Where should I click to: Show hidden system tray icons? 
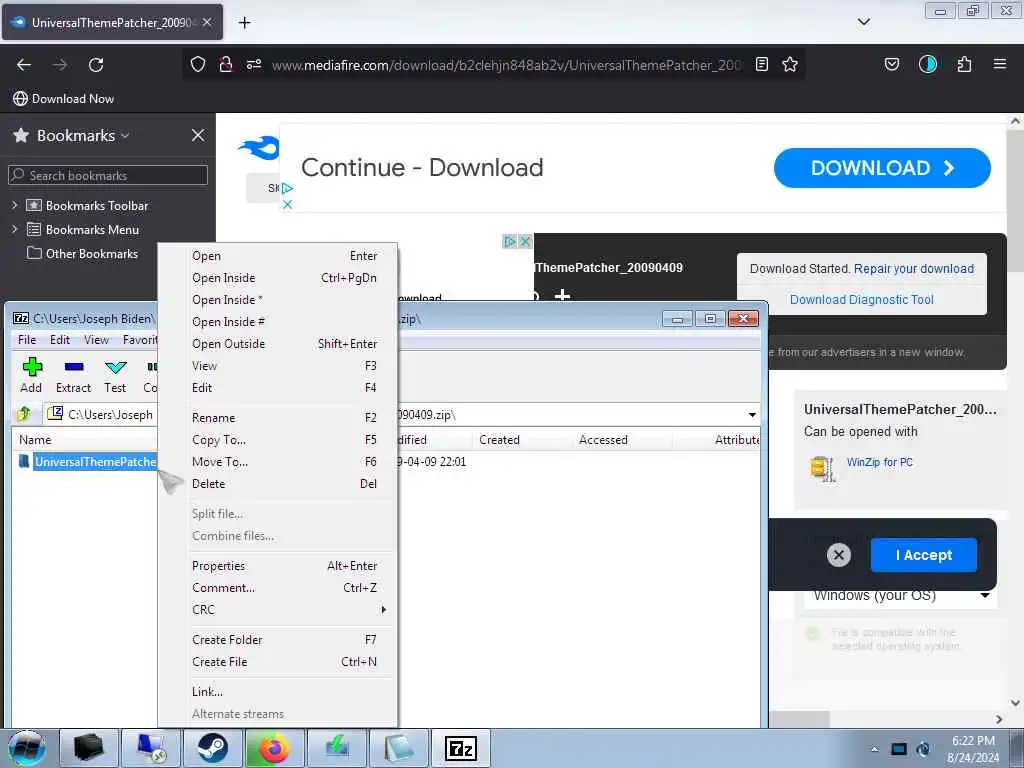pyautogui.click(x=874, y=749)
